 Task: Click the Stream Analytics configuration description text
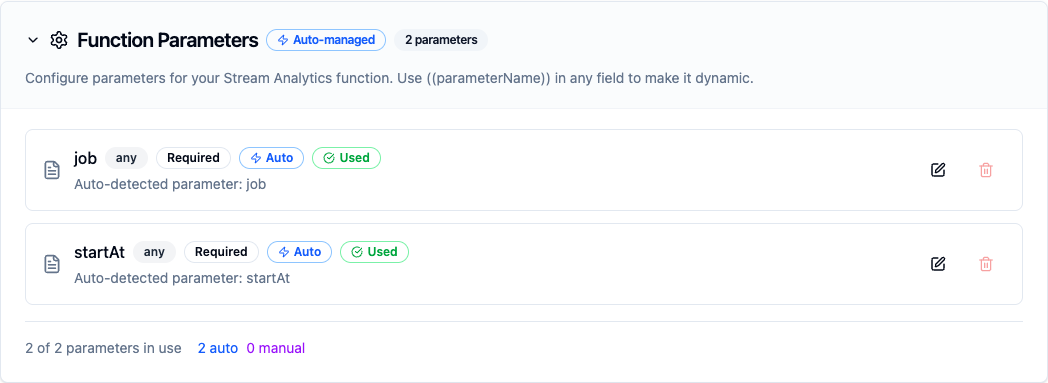(390, 78)
